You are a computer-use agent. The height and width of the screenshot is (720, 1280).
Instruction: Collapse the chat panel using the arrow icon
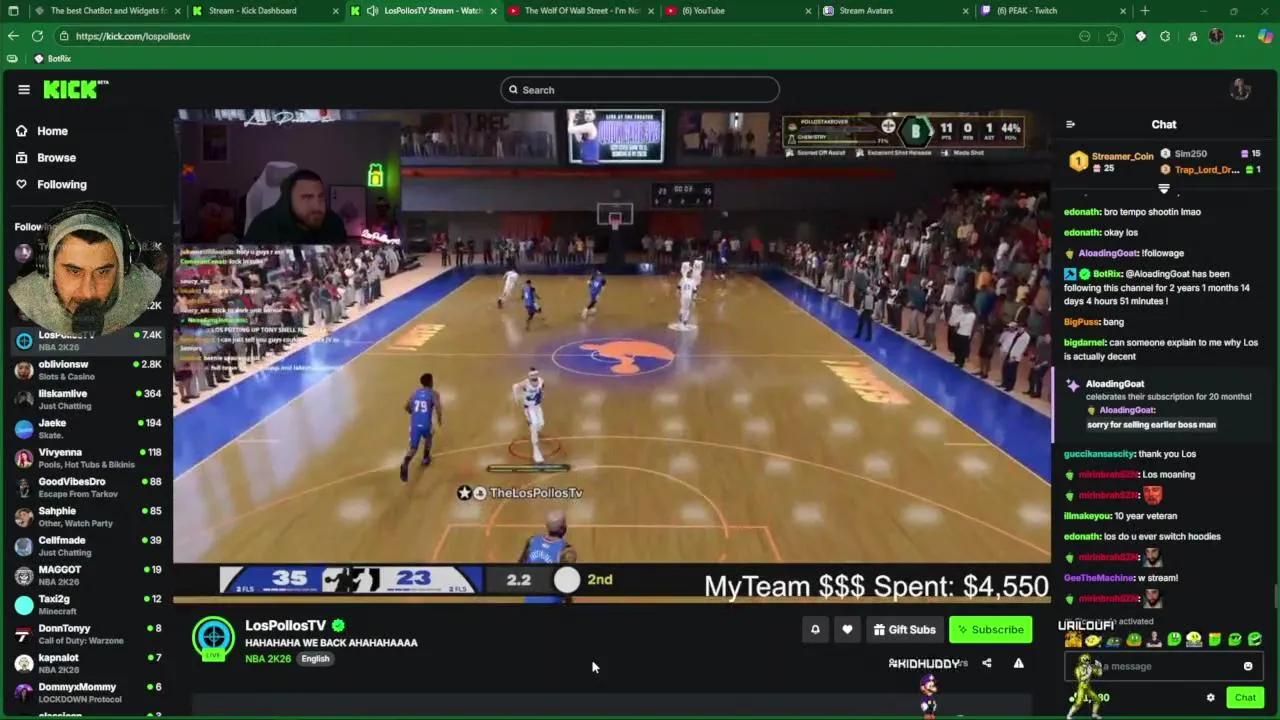tap(1070, 125)
